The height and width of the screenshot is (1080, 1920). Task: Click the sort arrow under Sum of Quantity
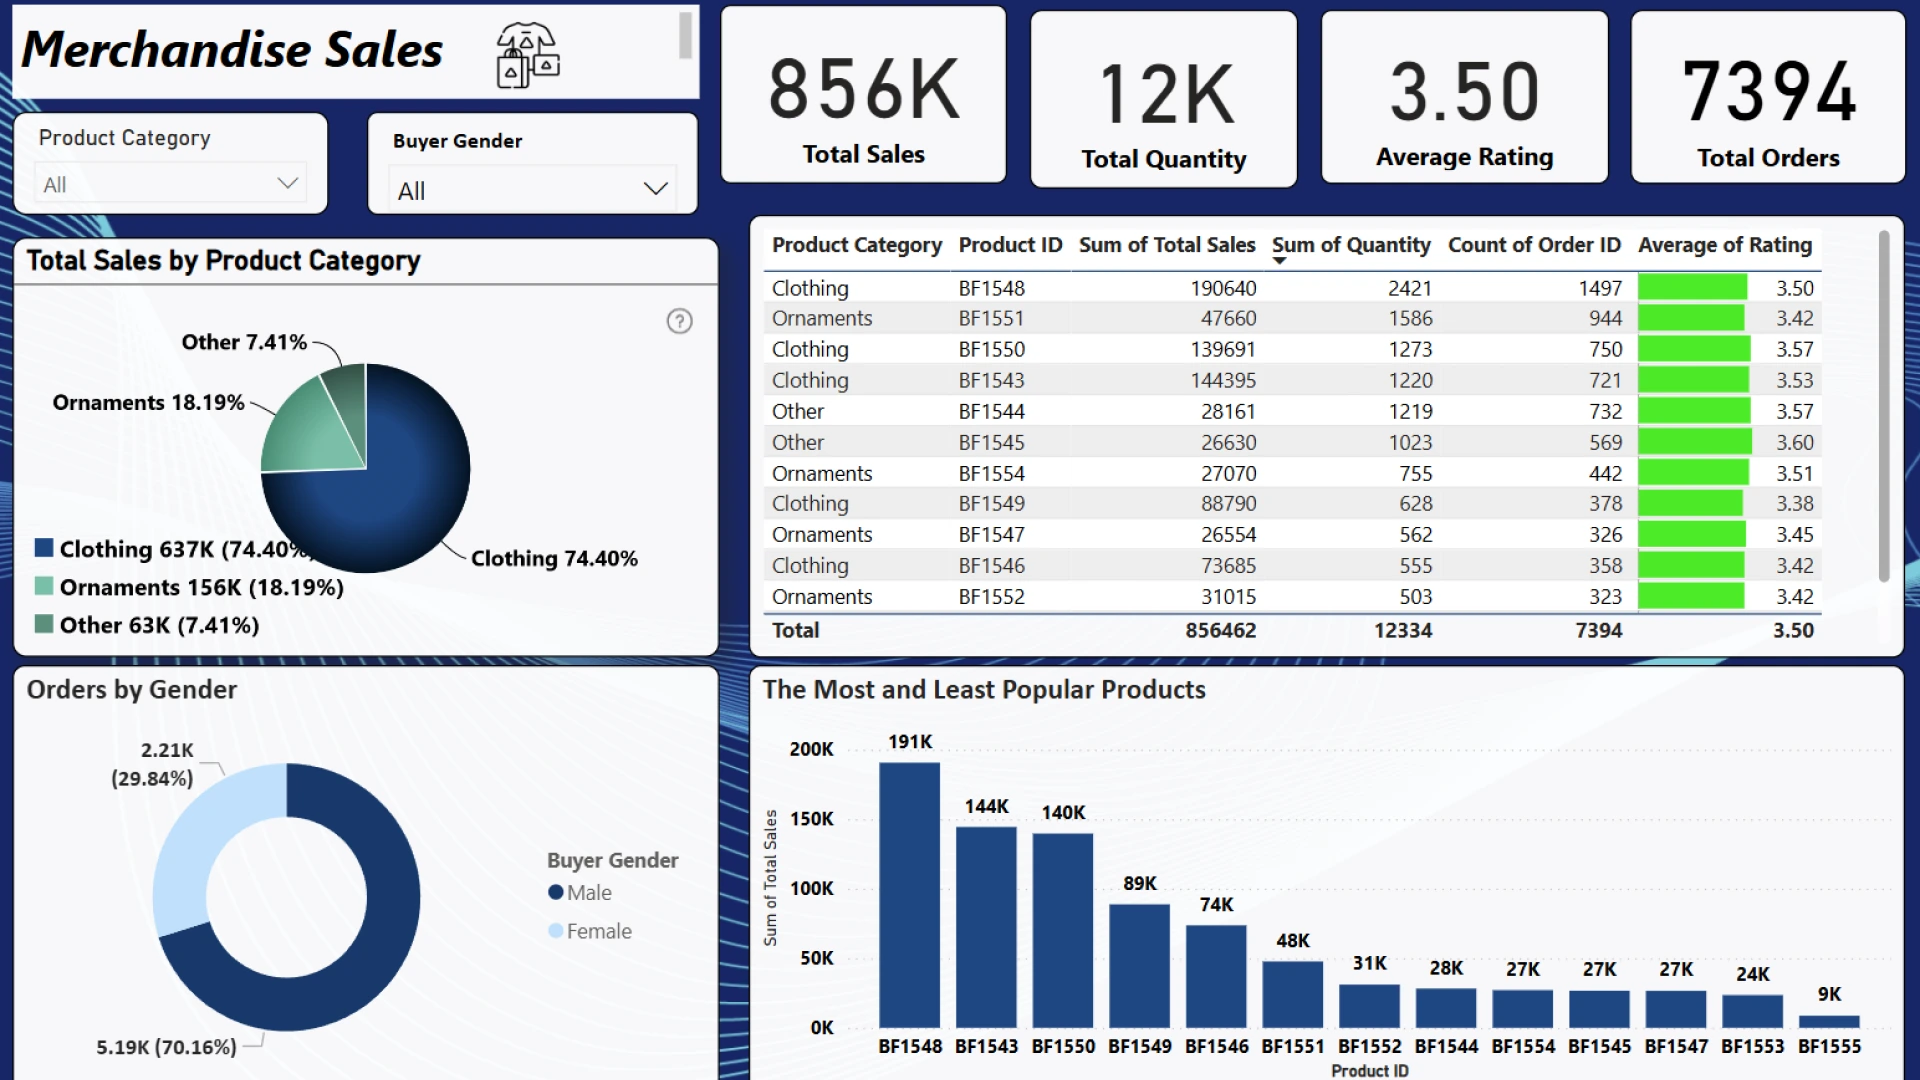(1279, 261)
